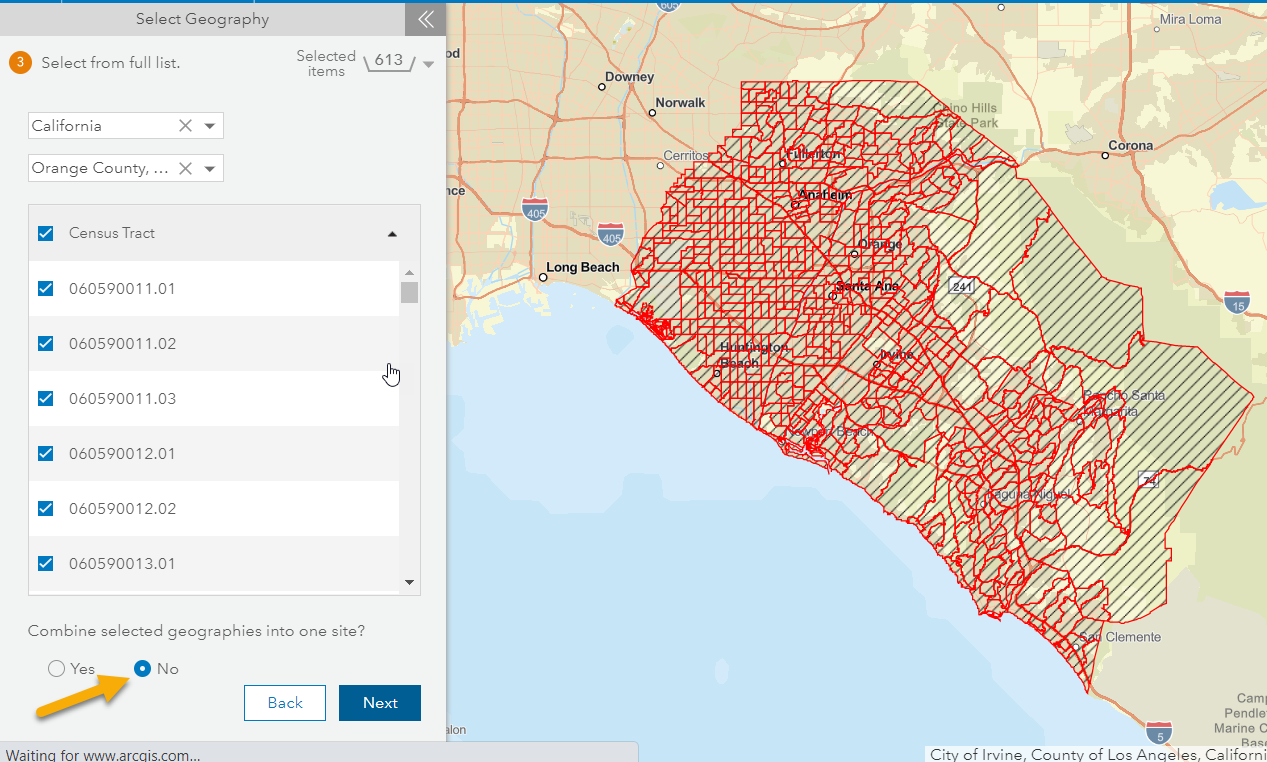Click the Next button
Image resolution: width=1267 pixels, height=762 pixels.
(x=379, y=702)
